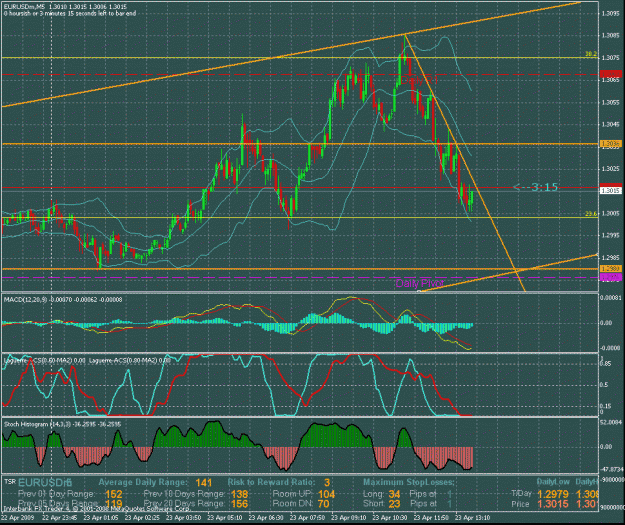This screenshot has width=625, height=525.
Task: Click the '22 Apr 23:45' time axis label
Action: coord(60,517)
